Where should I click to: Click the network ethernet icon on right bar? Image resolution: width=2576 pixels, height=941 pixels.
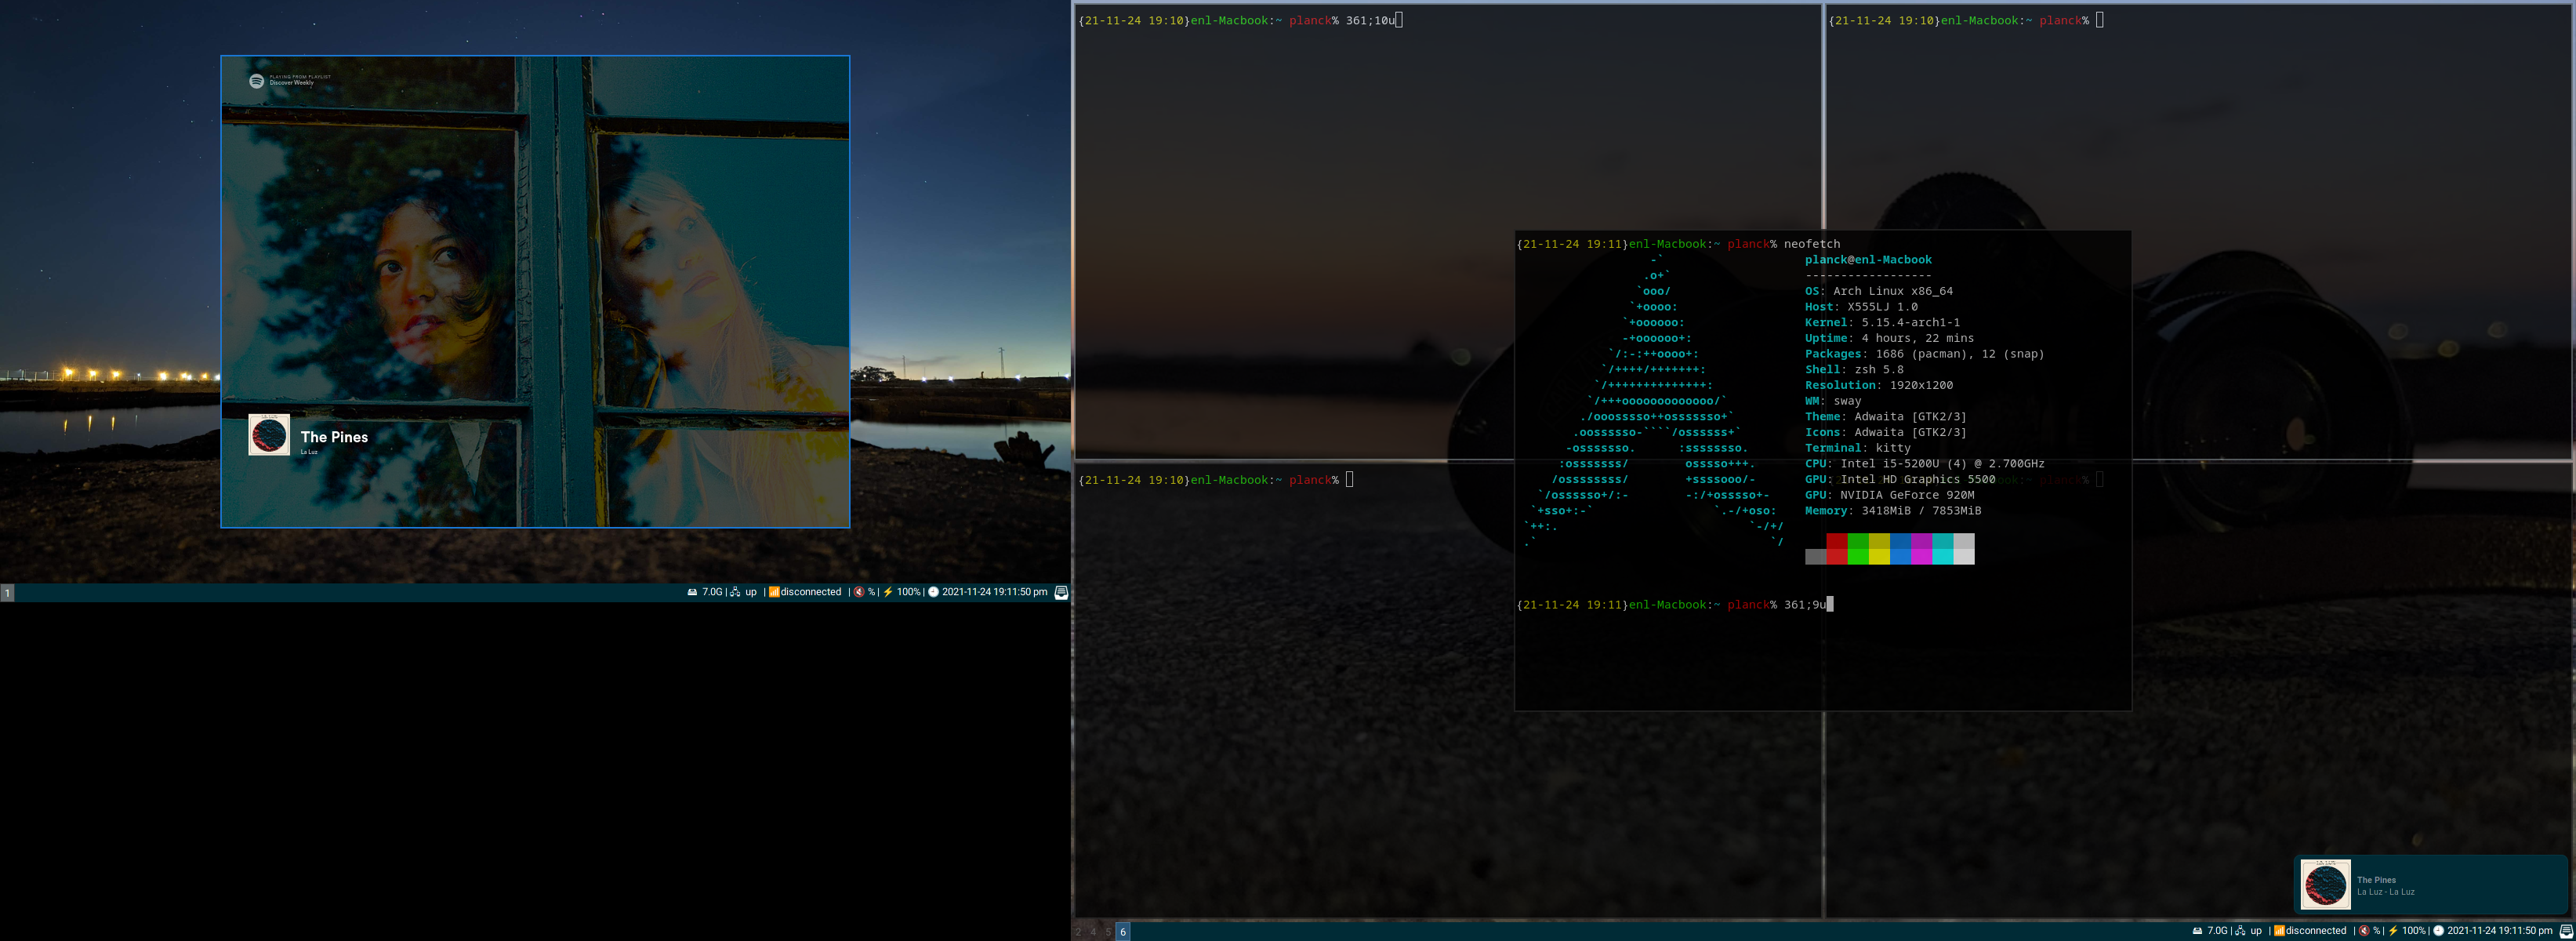point(2240,931)
